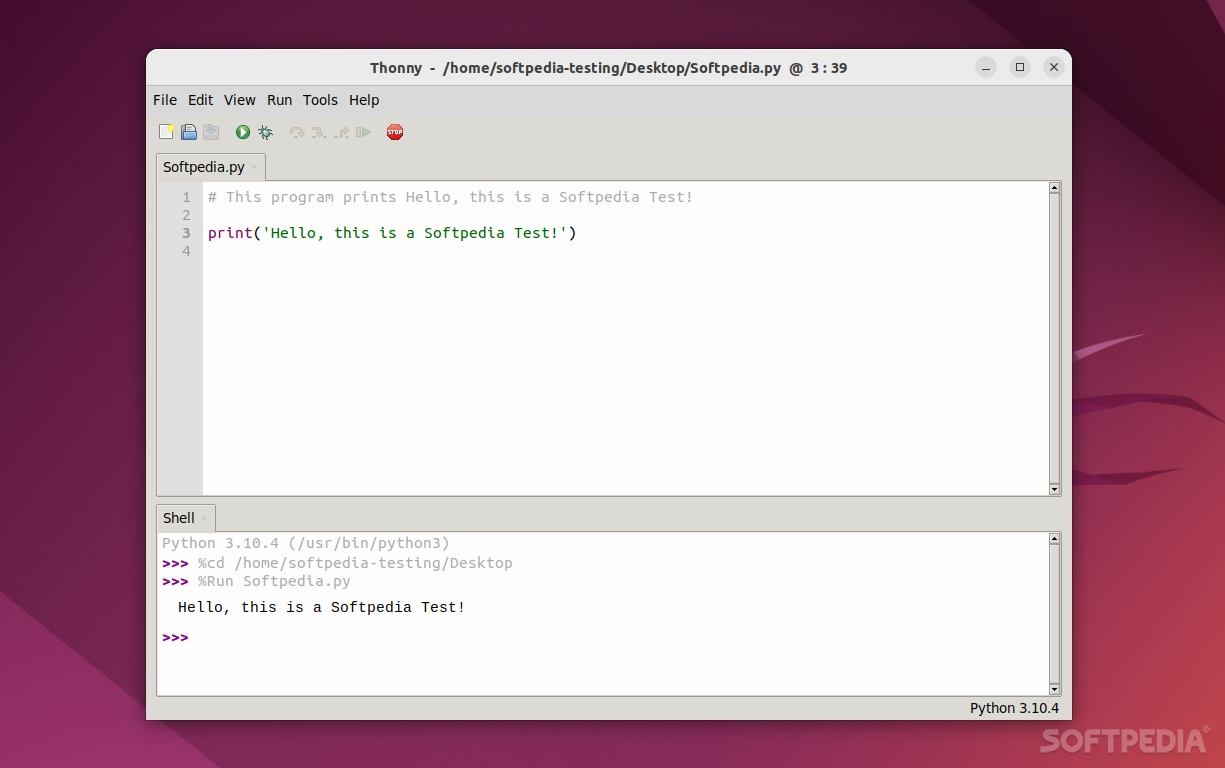The width and height of the screenshot is (1225, 768).
Task: Close the Softpedia.py tab
Action: [x=254, y=168]
